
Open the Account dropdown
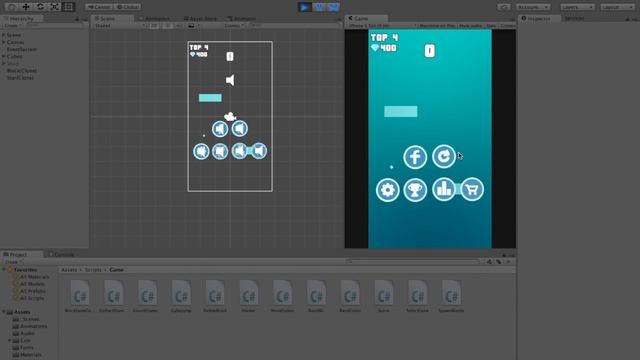[533, 7]
